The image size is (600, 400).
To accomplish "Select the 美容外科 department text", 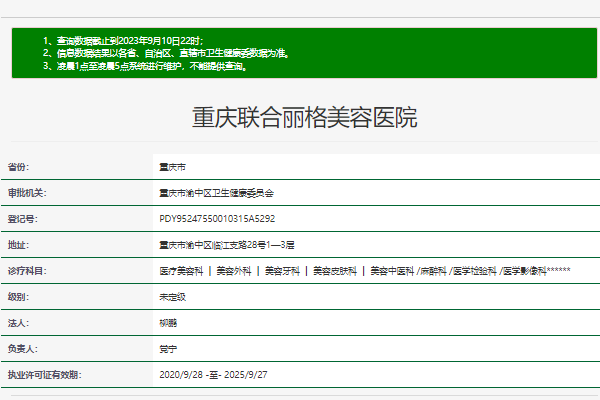I will [x=234, y=271].
